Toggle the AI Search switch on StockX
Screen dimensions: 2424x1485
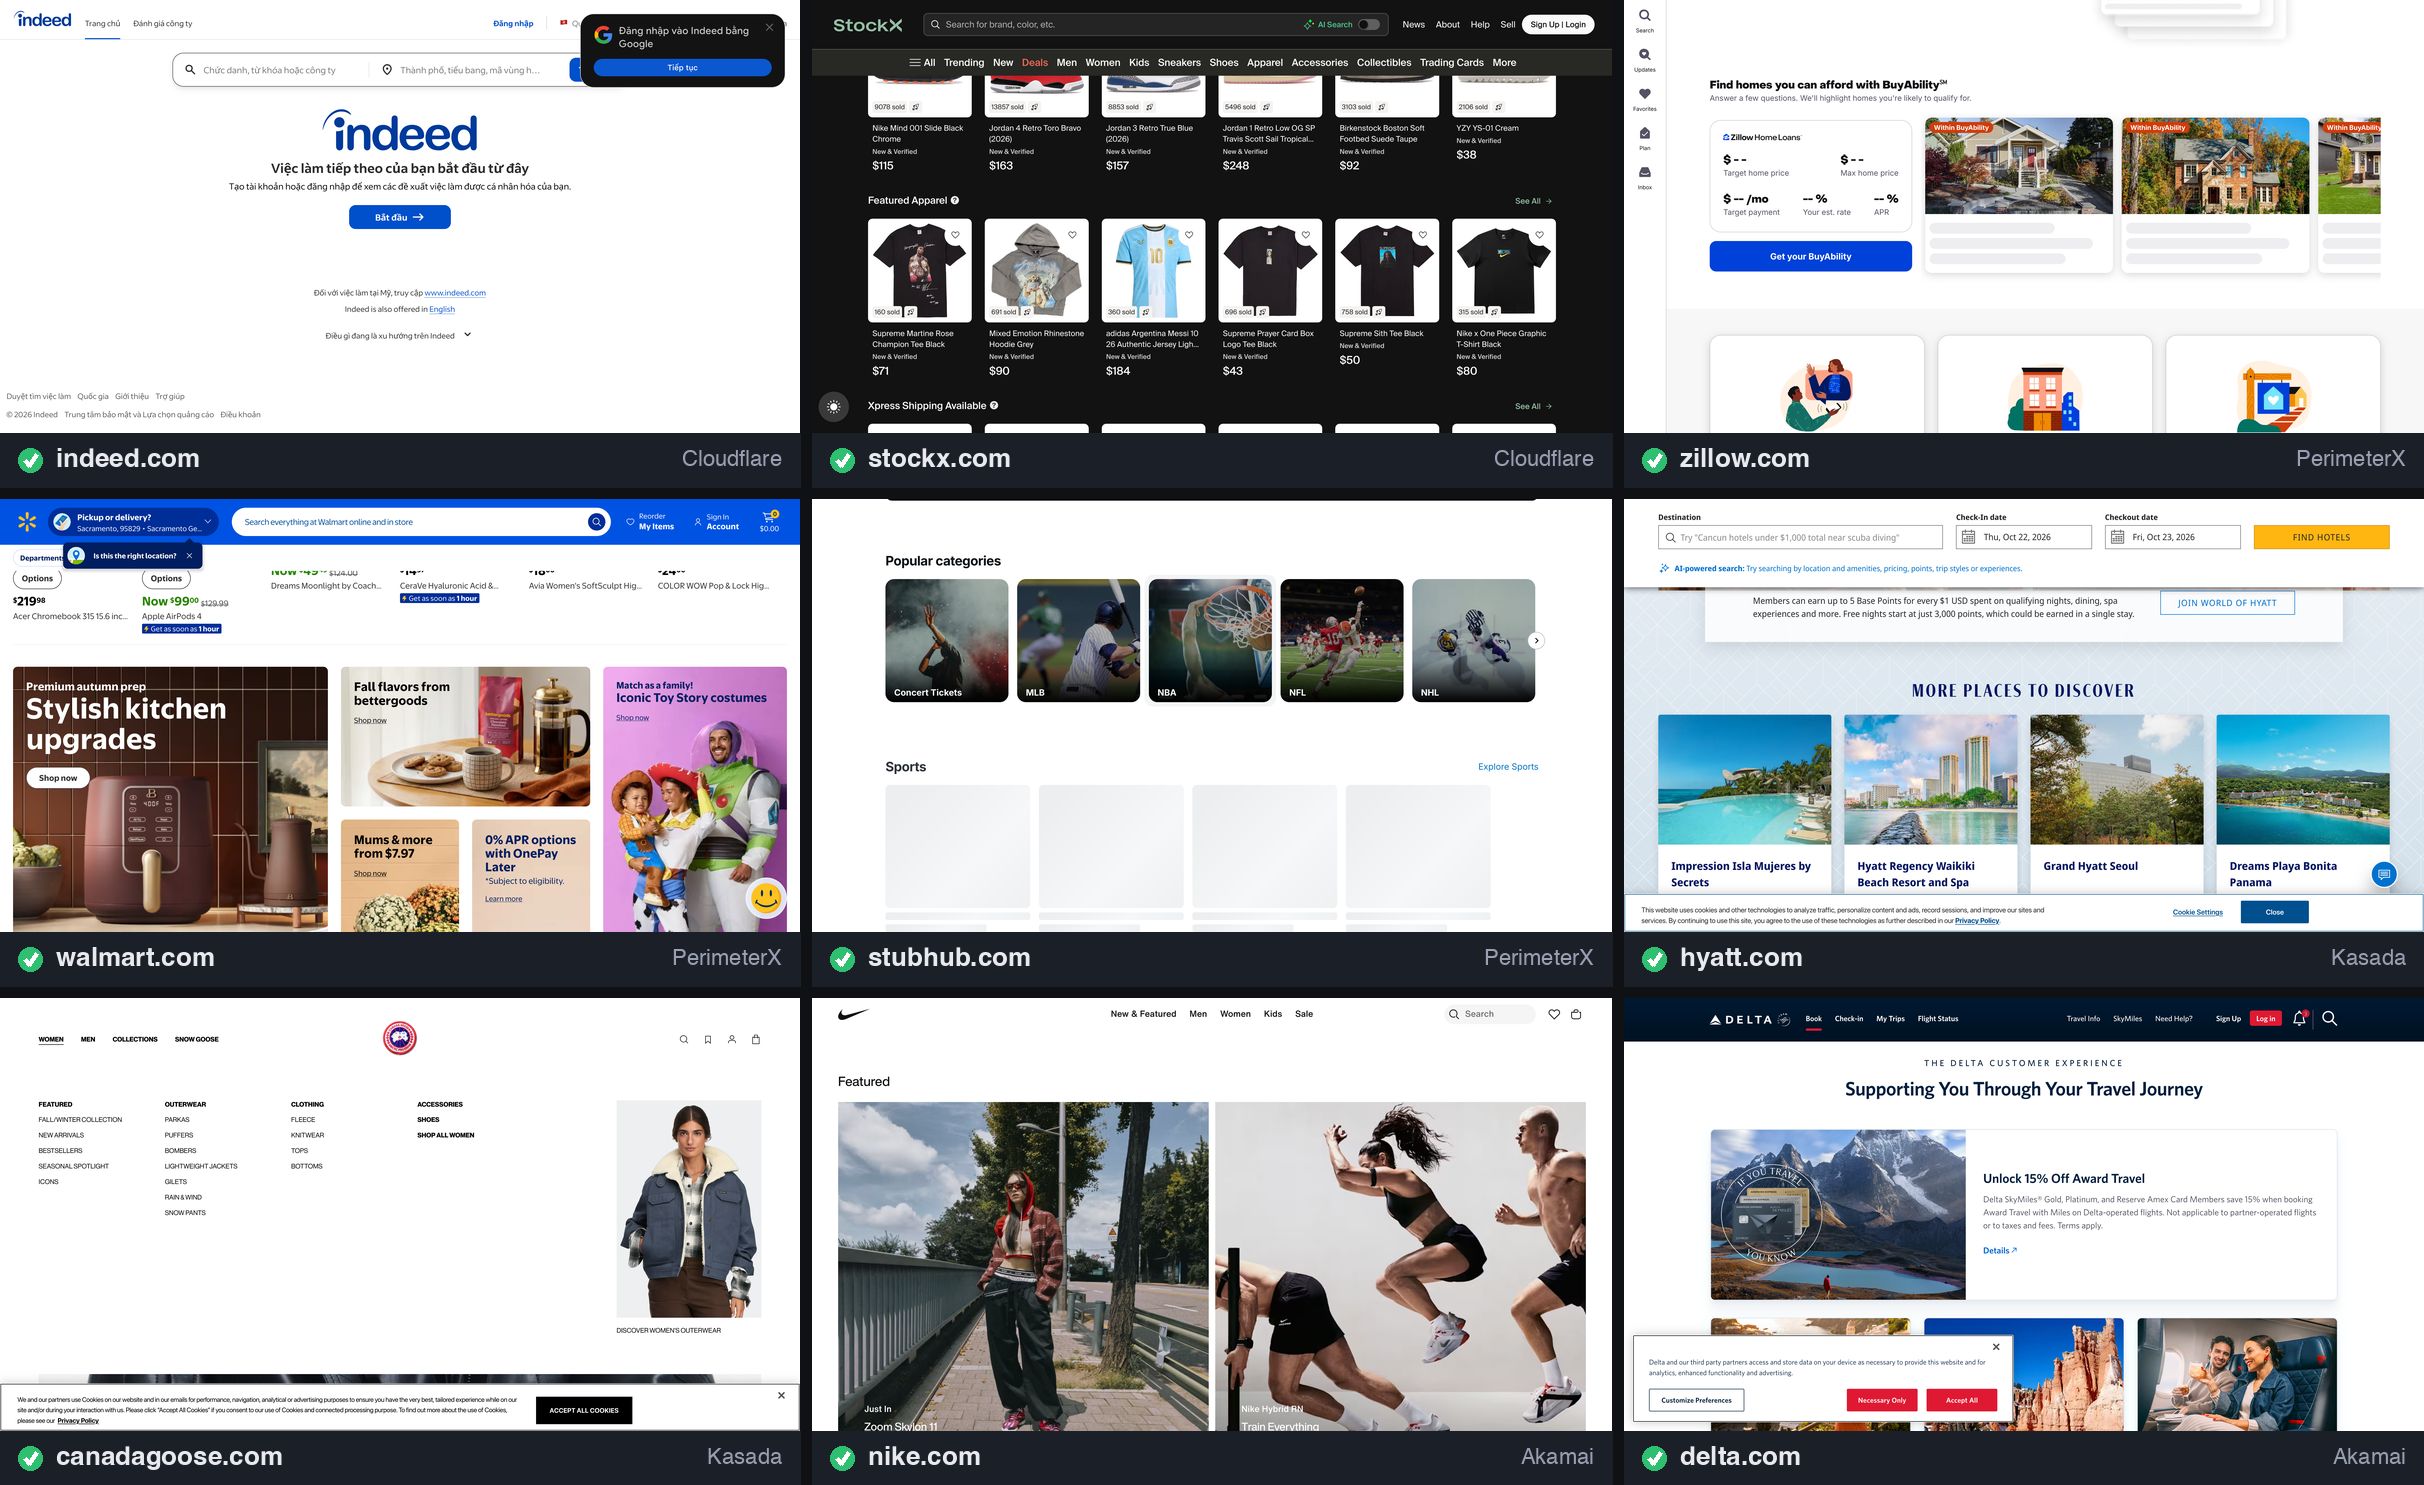(x=1368, y=24)
